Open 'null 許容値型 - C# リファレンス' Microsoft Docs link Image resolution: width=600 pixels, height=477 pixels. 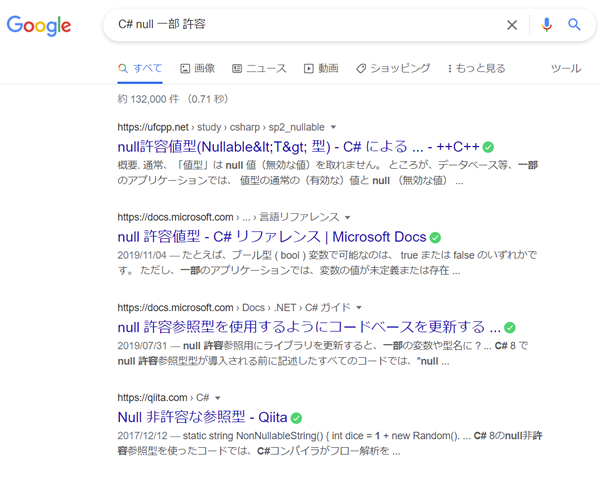tap(272, 237)
